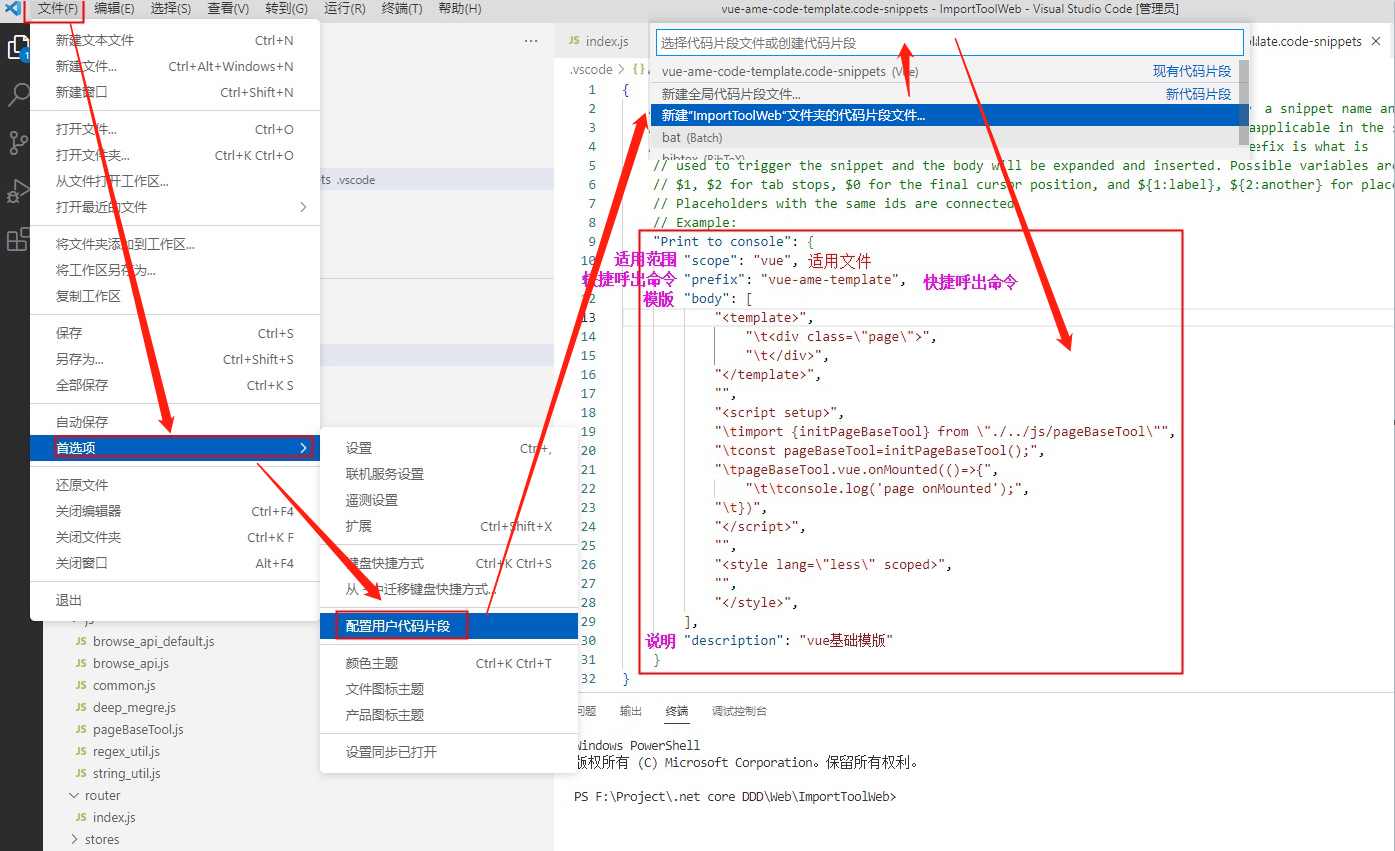
Task: Collapse the router folder chevron
Action: coord(74,796)
